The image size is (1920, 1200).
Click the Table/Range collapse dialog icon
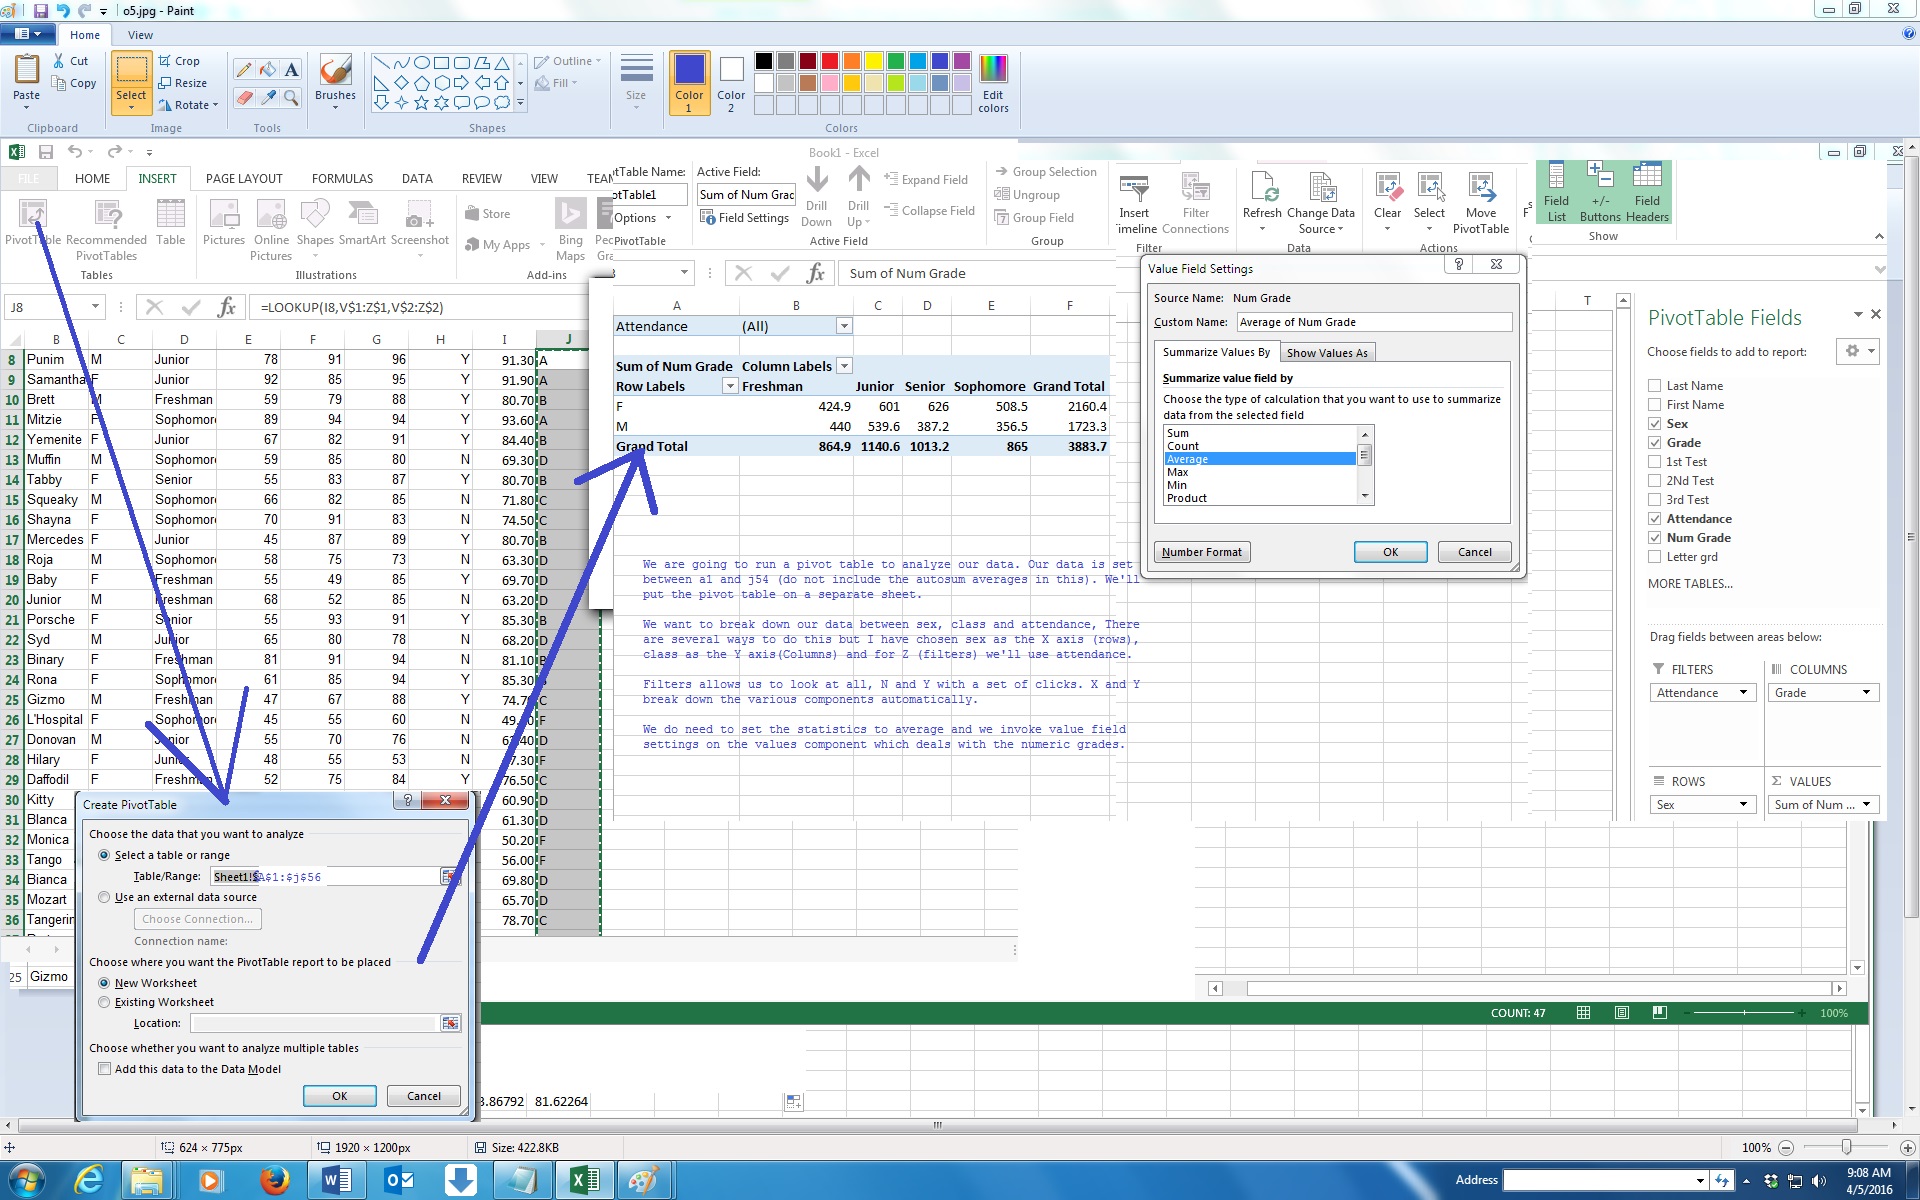point(450,877)
